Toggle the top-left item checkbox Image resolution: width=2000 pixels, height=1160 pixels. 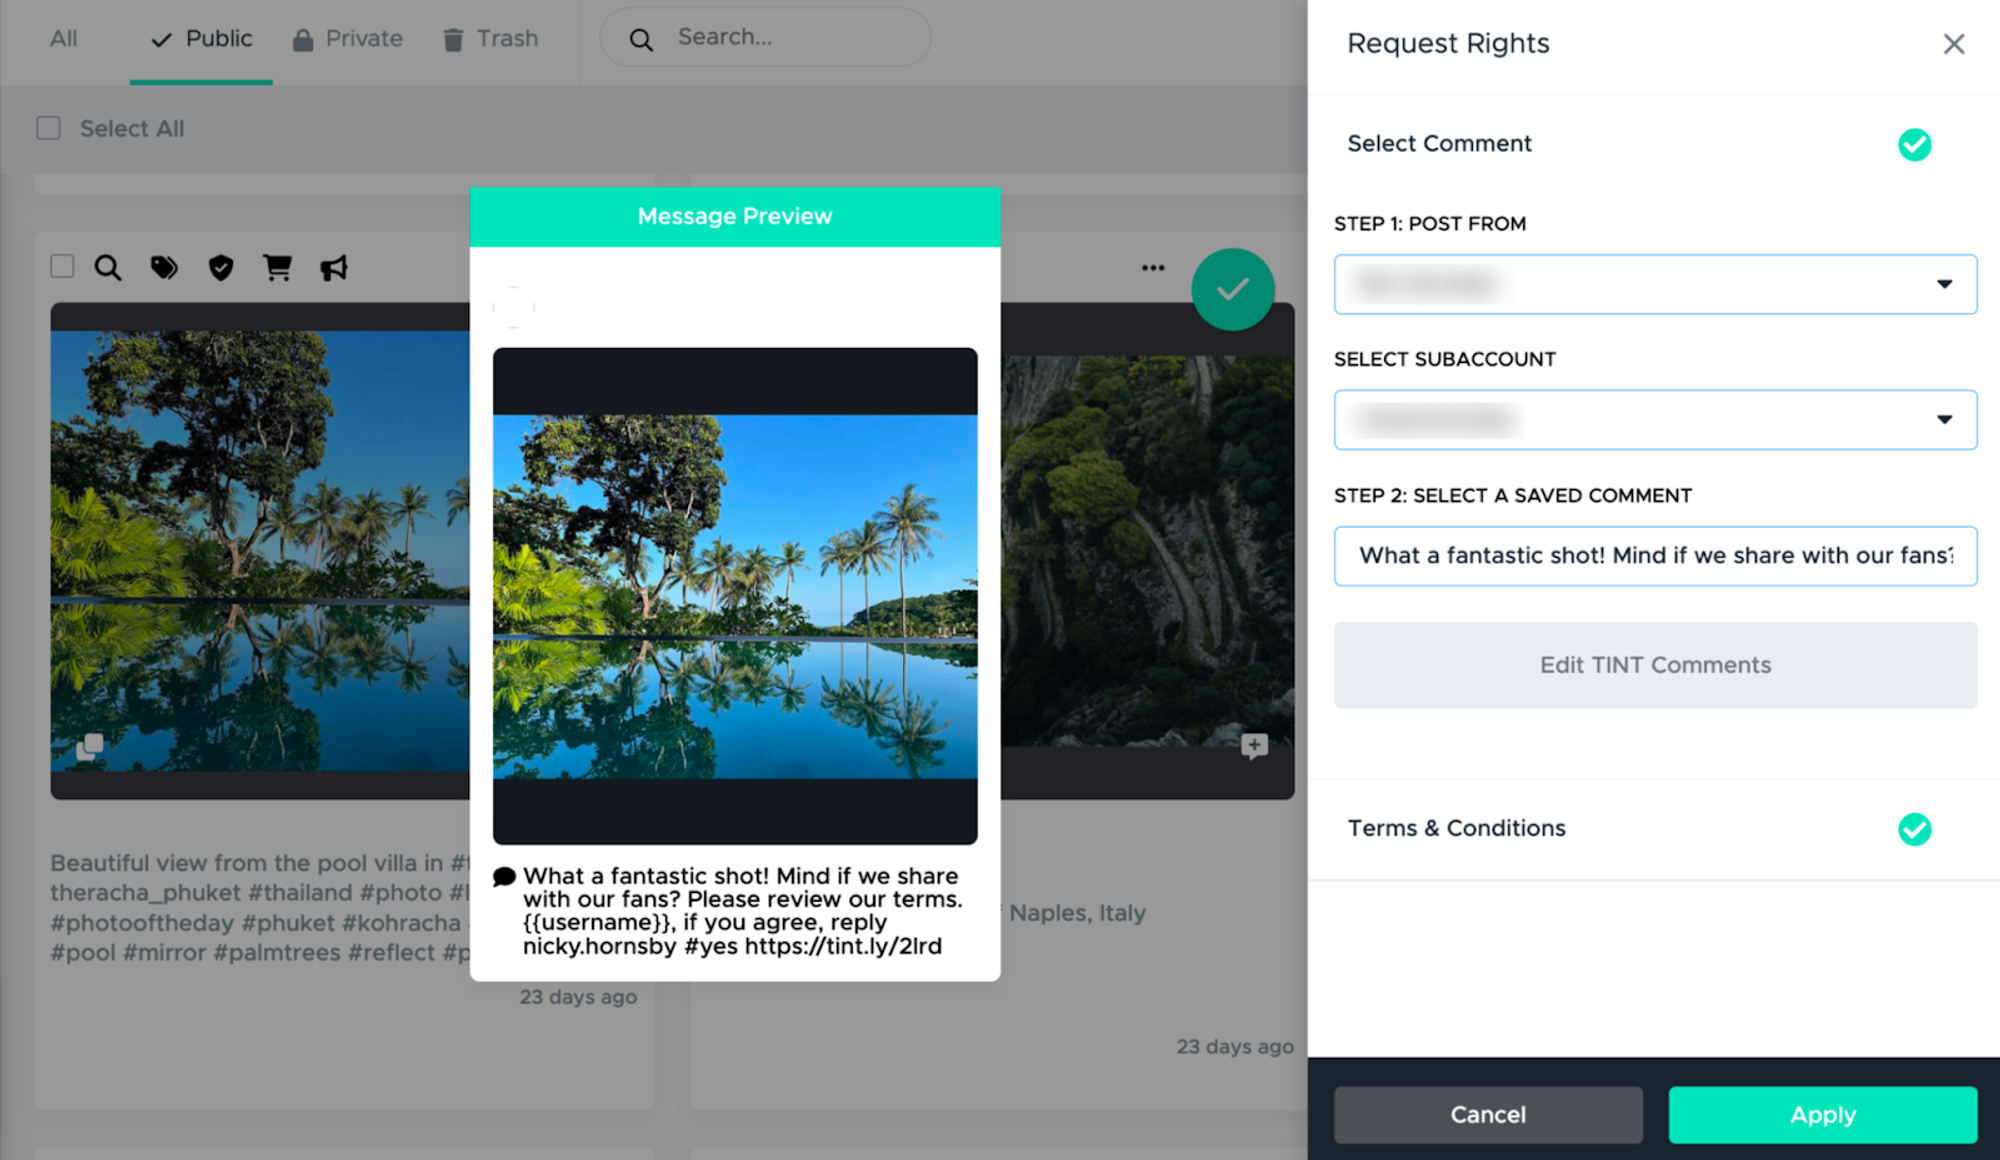point(61,267)
